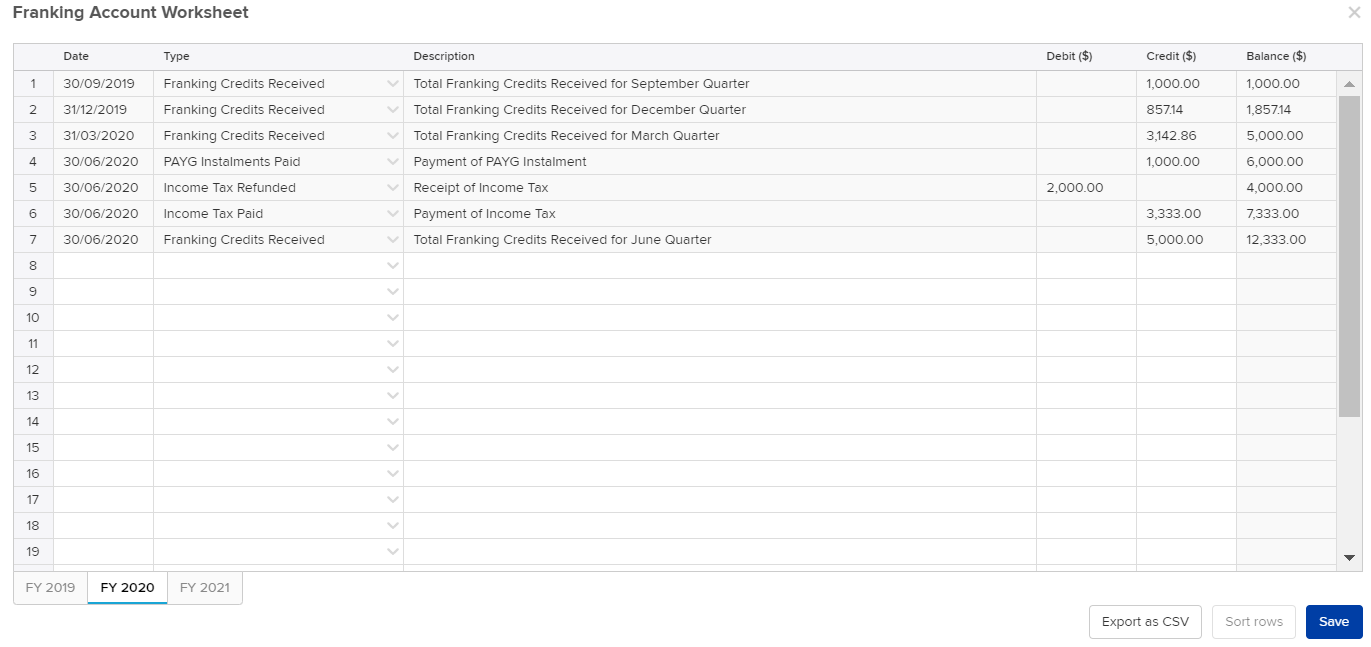Switch to the FY 2021 tab
Image resolution: width=1371 pixels, height=647 pixels.
click(204, 588)
